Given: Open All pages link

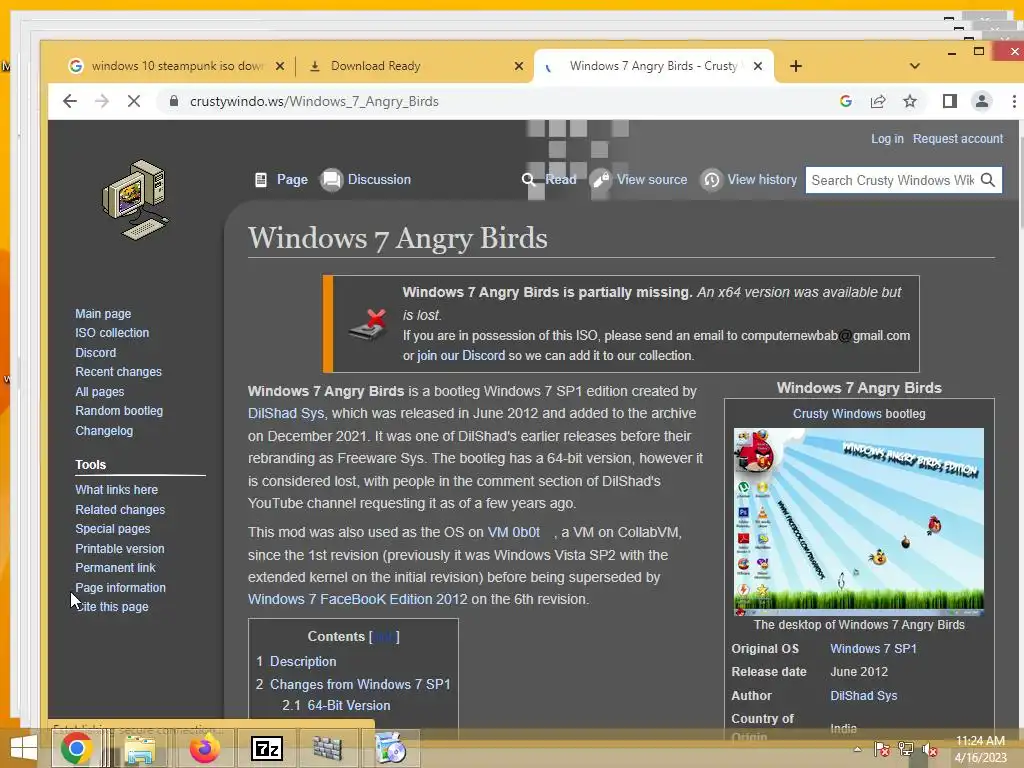Looking at the screenshot, I should tap(99, 391).
